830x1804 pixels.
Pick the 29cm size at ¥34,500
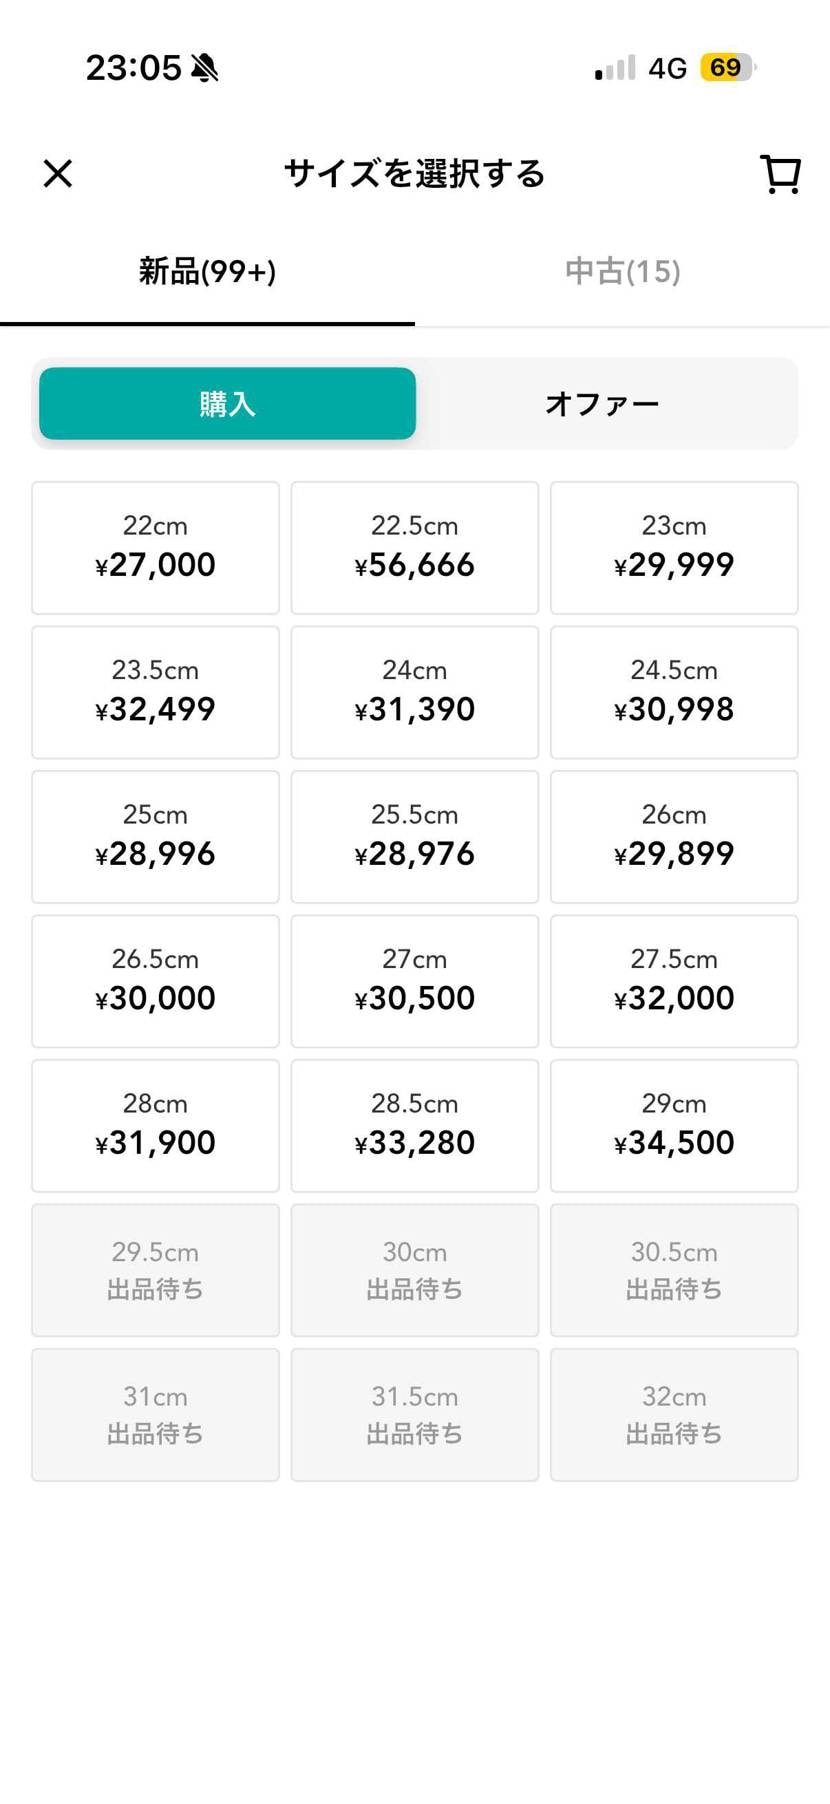click(x=674, y=1125)
